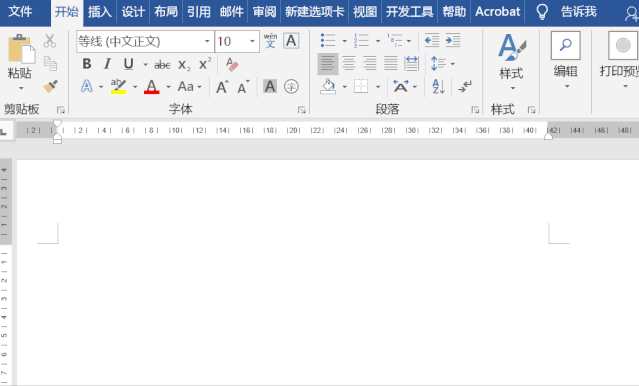This screenshot has width=639, height=386.
Task: Open text effects dropdown arrow
Action: (x=101, y=87)
